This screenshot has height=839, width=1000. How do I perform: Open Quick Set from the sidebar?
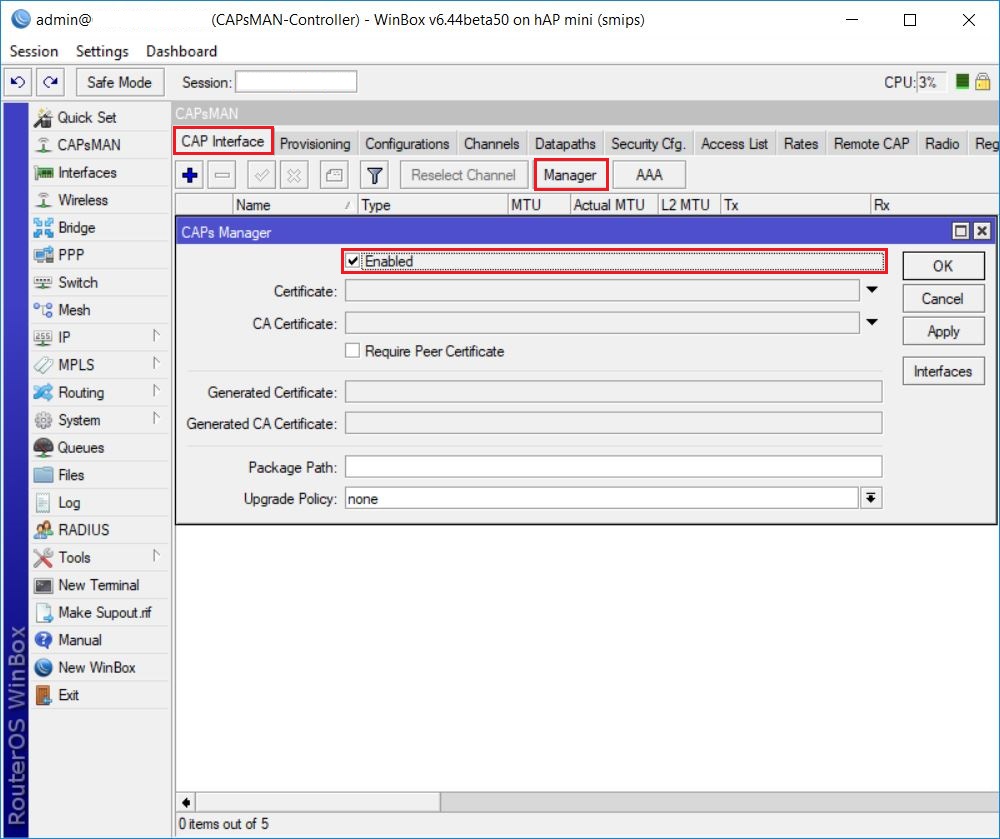87,117
